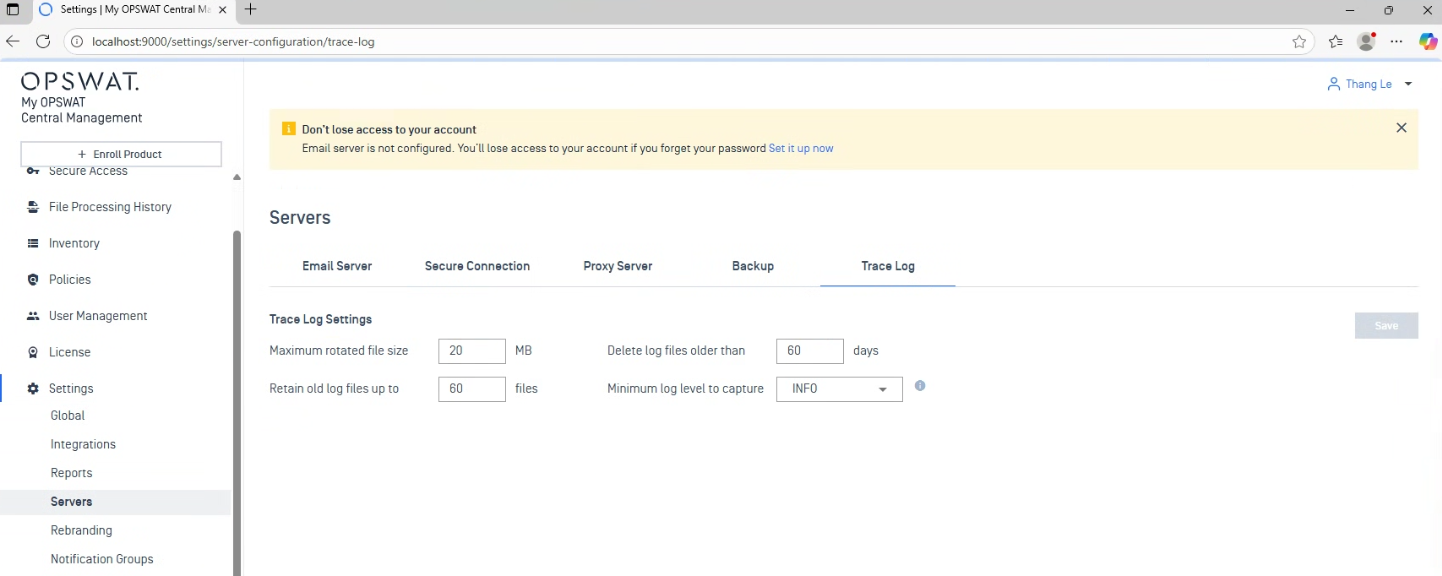Select the Proxy Server tab
Screen dimensions: 1442x576
tap(618, 266)
